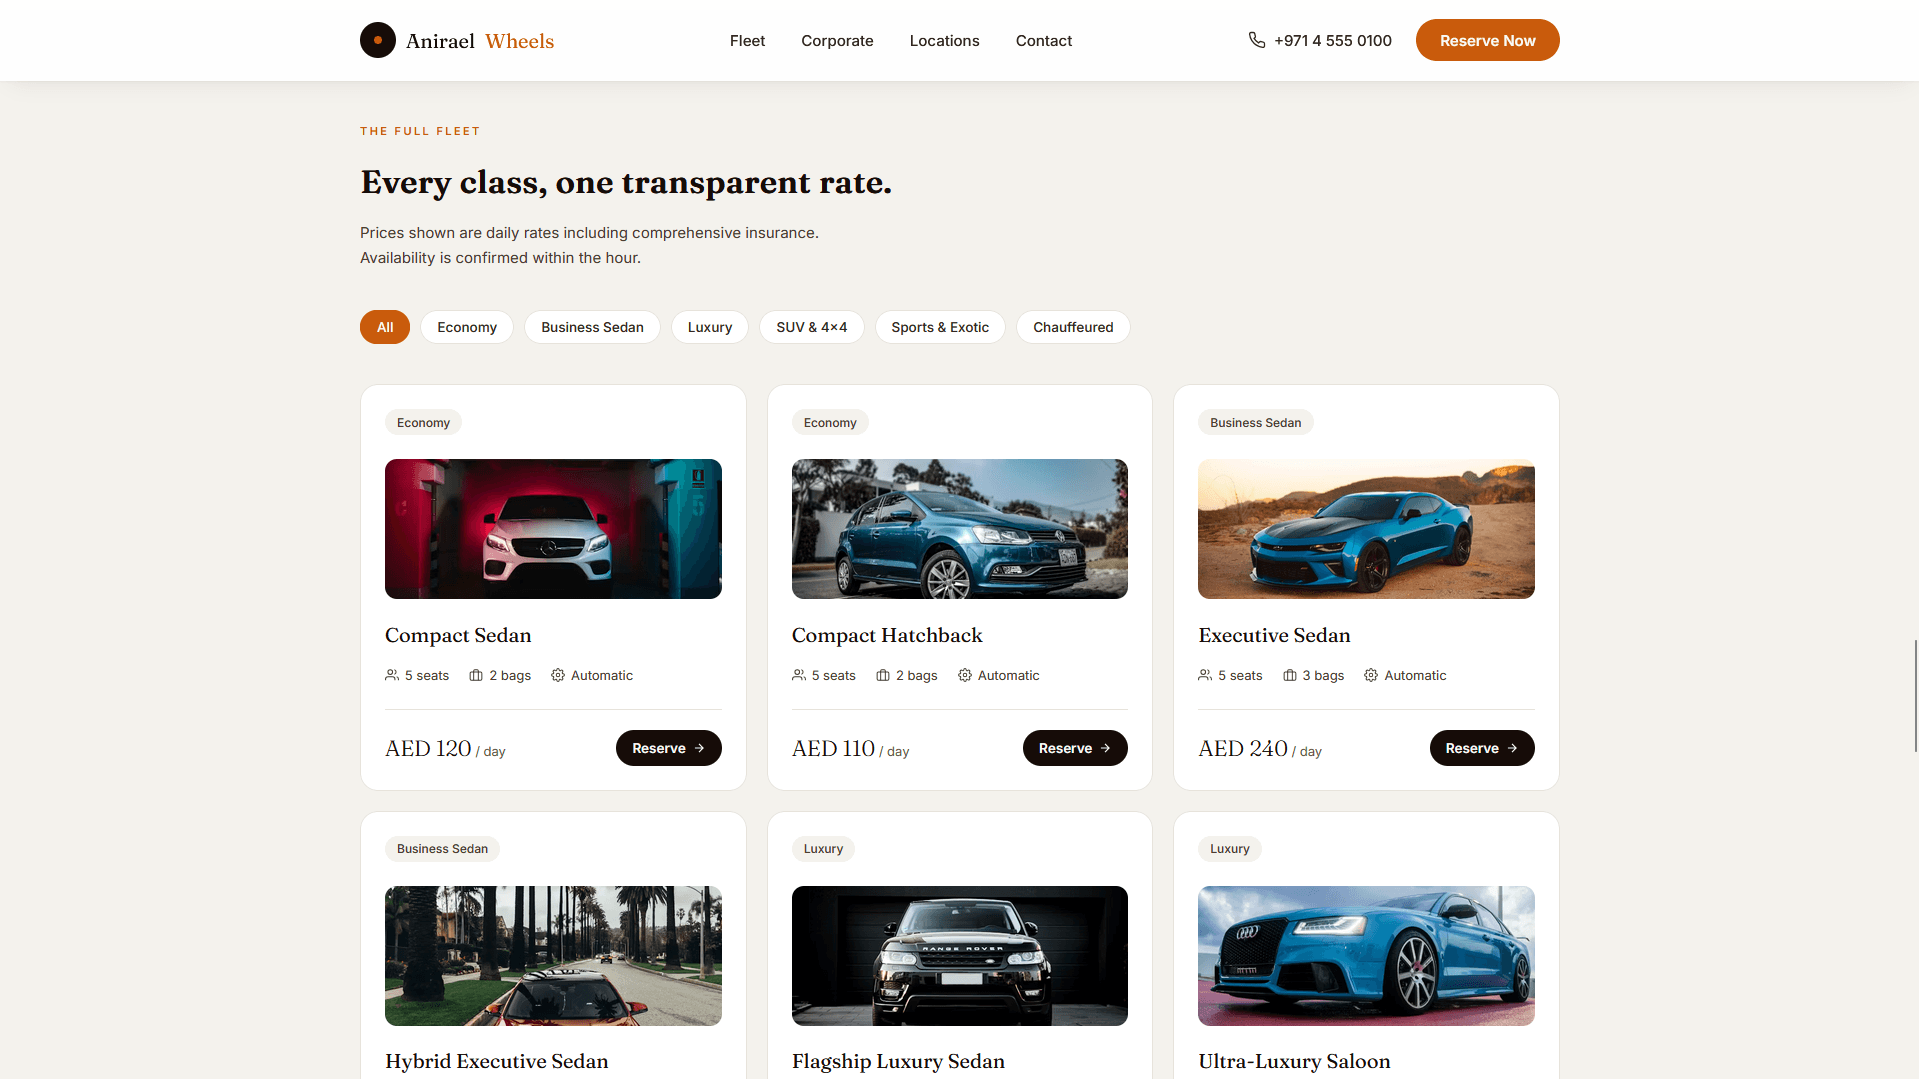Click seats icon on Compact Hatchback card
The image size is (1919, 1079).
tap(799, 675)
